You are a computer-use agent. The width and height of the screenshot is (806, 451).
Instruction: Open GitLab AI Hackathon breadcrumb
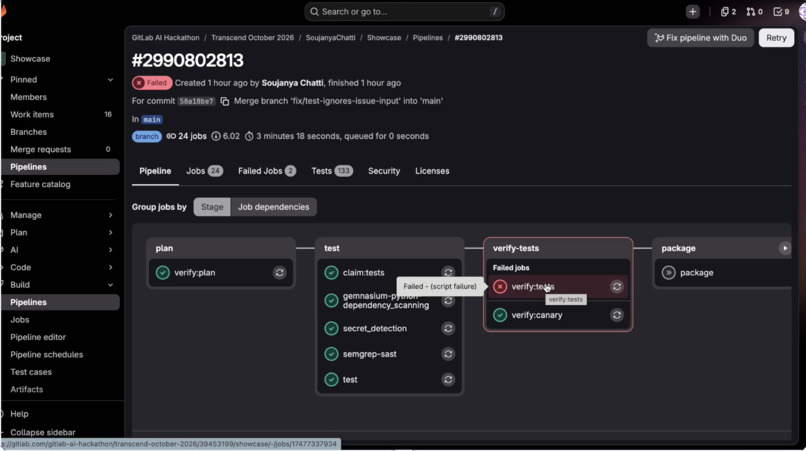[x=166, y=38]
